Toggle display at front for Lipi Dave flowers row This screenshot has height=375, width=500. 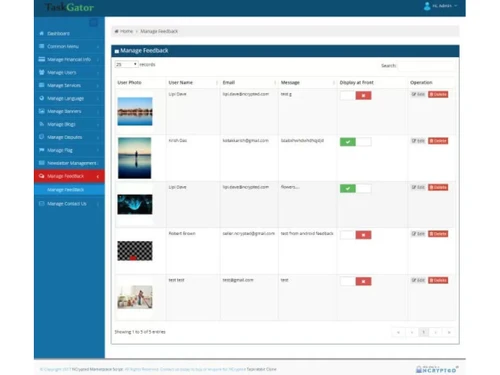point(355,189)
